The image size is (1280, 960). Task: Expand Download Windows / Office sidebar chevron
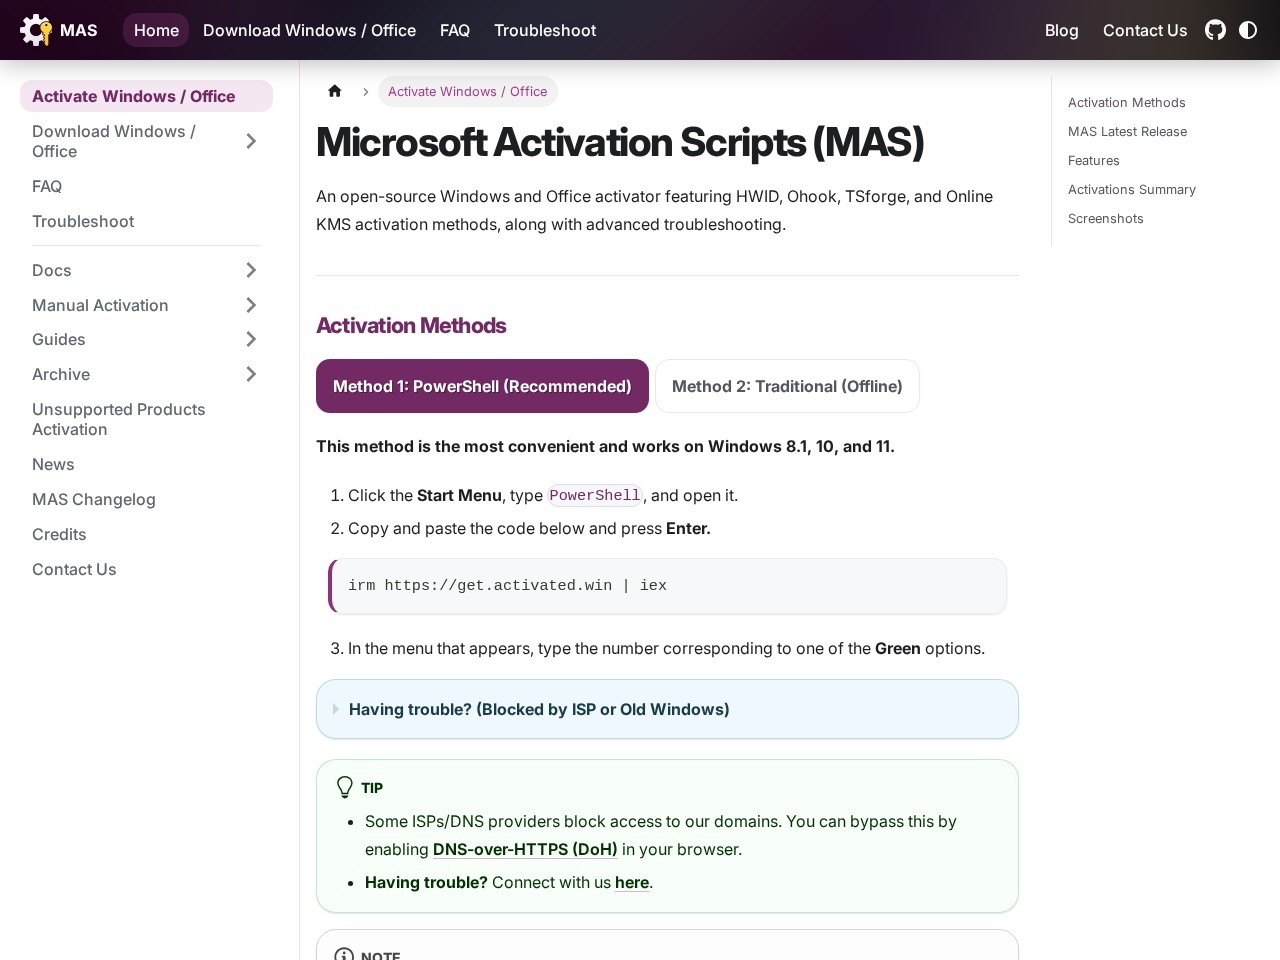click(x=251, y=141)
